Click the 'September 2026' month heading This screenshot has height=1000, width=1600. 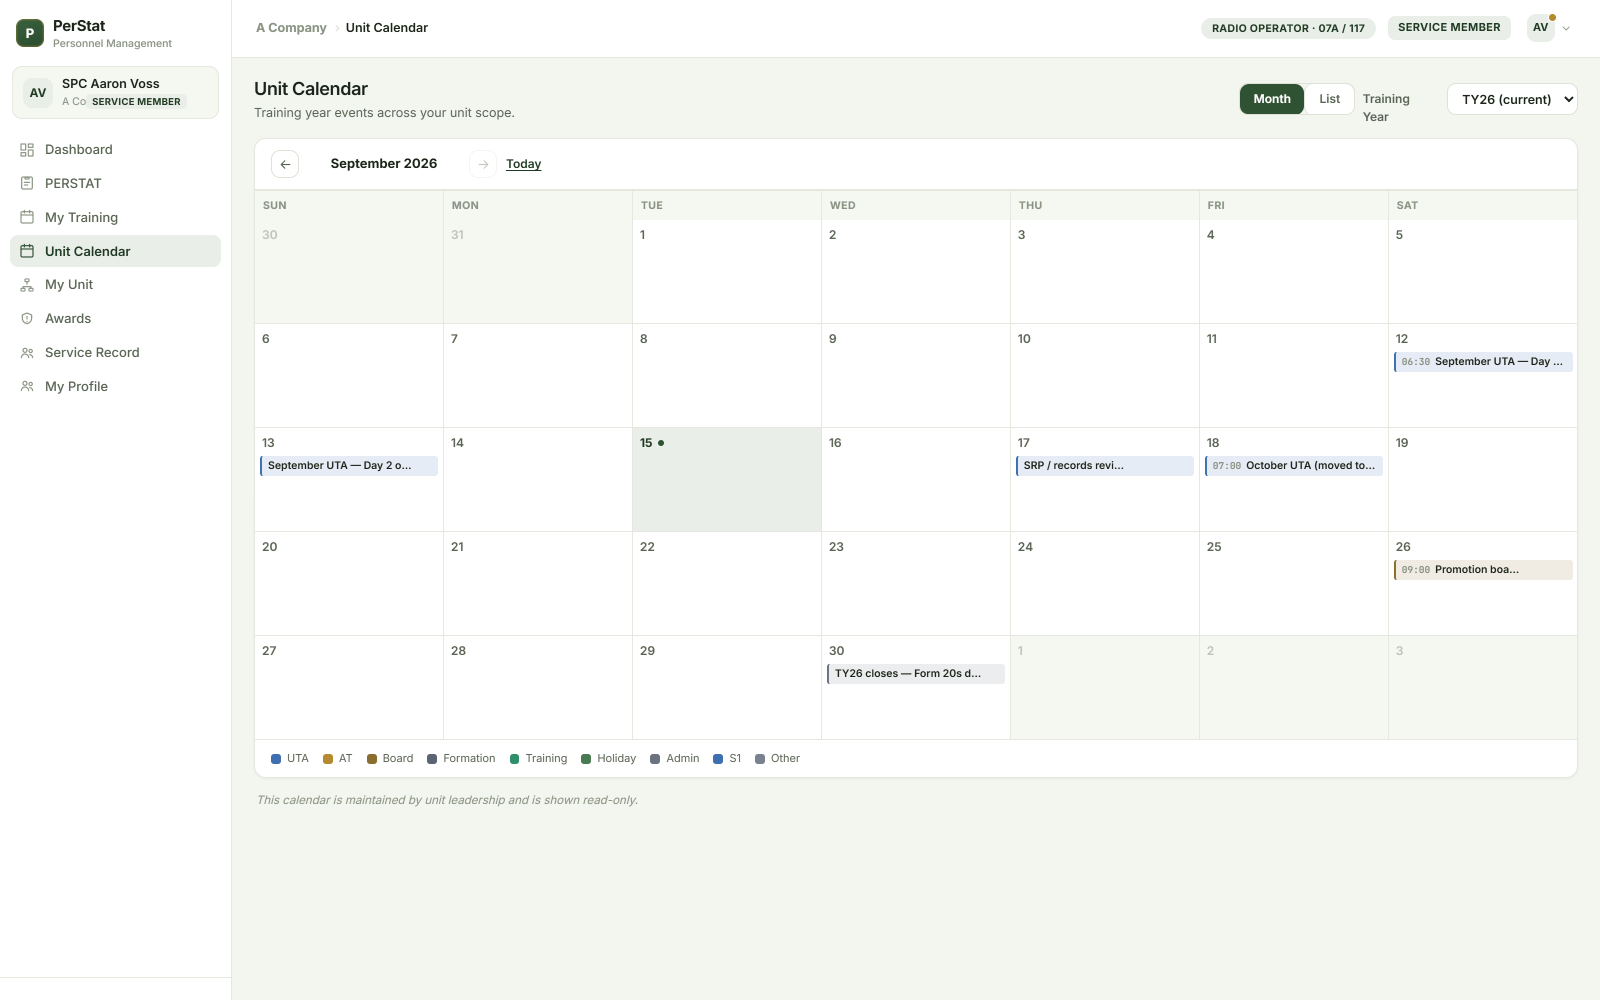pyautogui.click(x=384, y=164)
